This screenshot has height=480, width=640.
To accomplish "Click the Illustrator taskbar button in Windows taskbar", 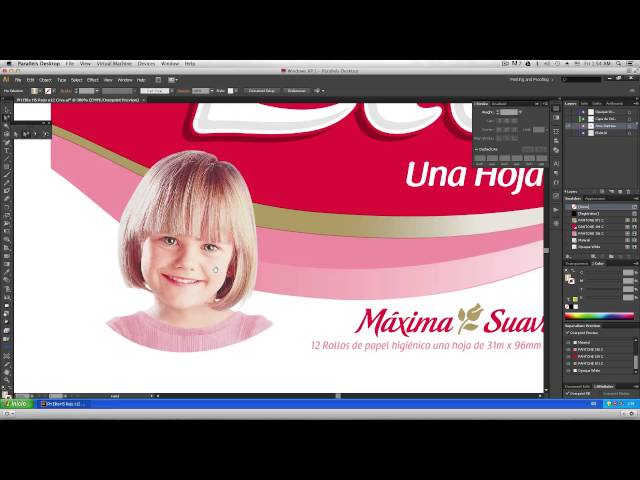I will tap(63, 404).
